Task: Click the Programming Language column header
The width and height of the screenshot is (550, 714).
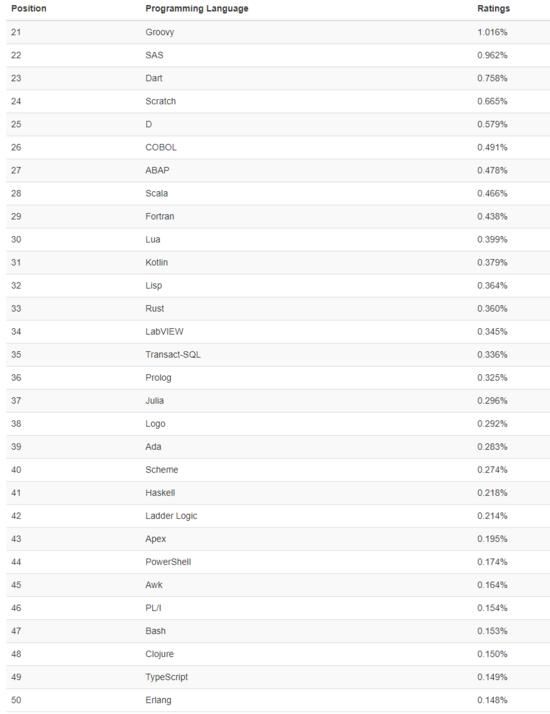Action: pos(197,9)
